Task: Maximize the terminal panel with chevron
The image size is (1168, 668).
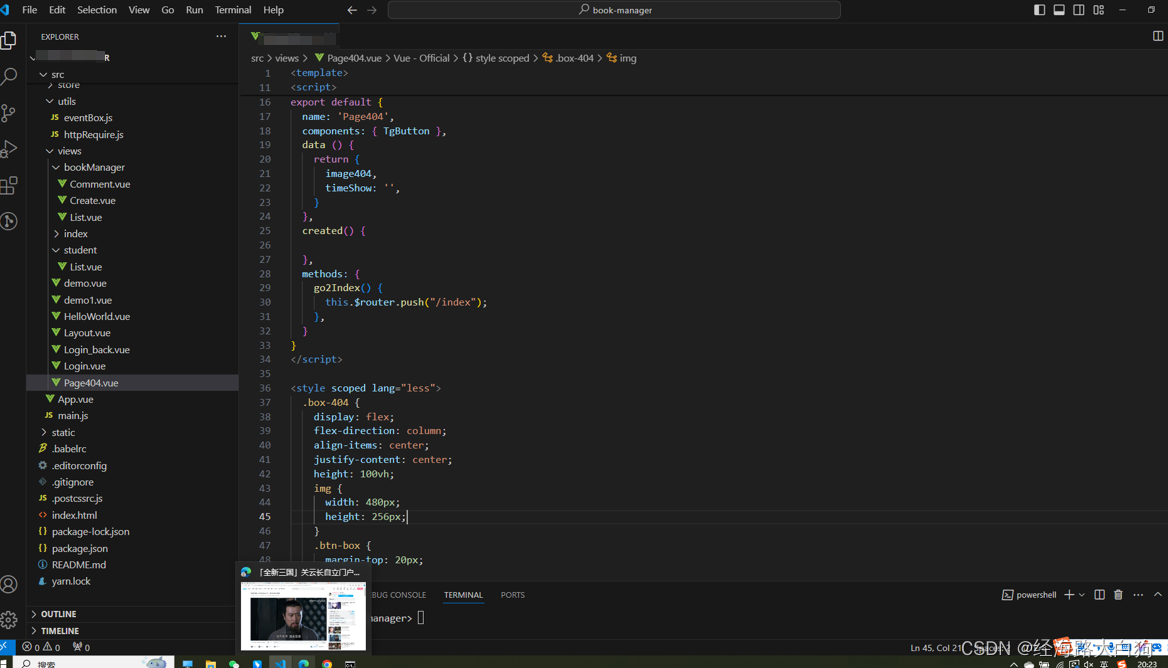Action: pyautogui.click(x=1158, y=594)
